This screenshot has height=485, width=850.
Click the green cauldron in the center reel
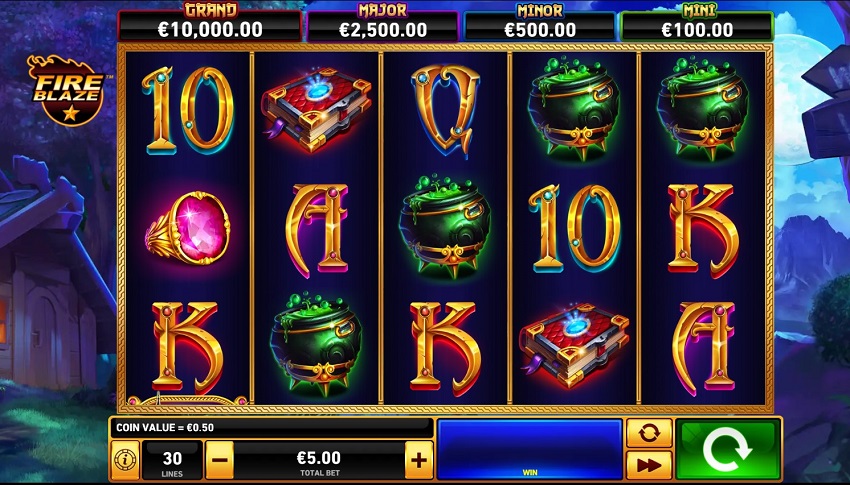tap(446, 227)
